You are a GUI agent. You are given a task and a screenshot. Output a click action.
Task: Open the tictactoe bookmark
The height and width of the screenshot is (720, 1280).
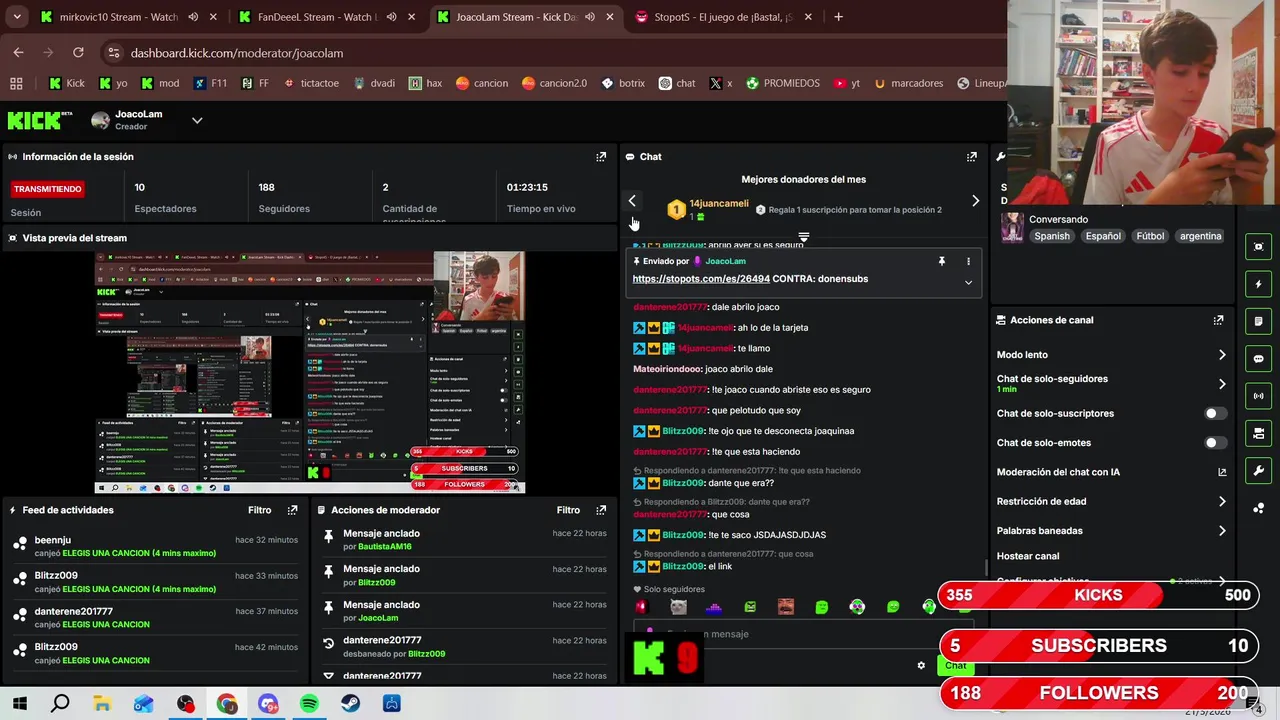click(311, 83)
